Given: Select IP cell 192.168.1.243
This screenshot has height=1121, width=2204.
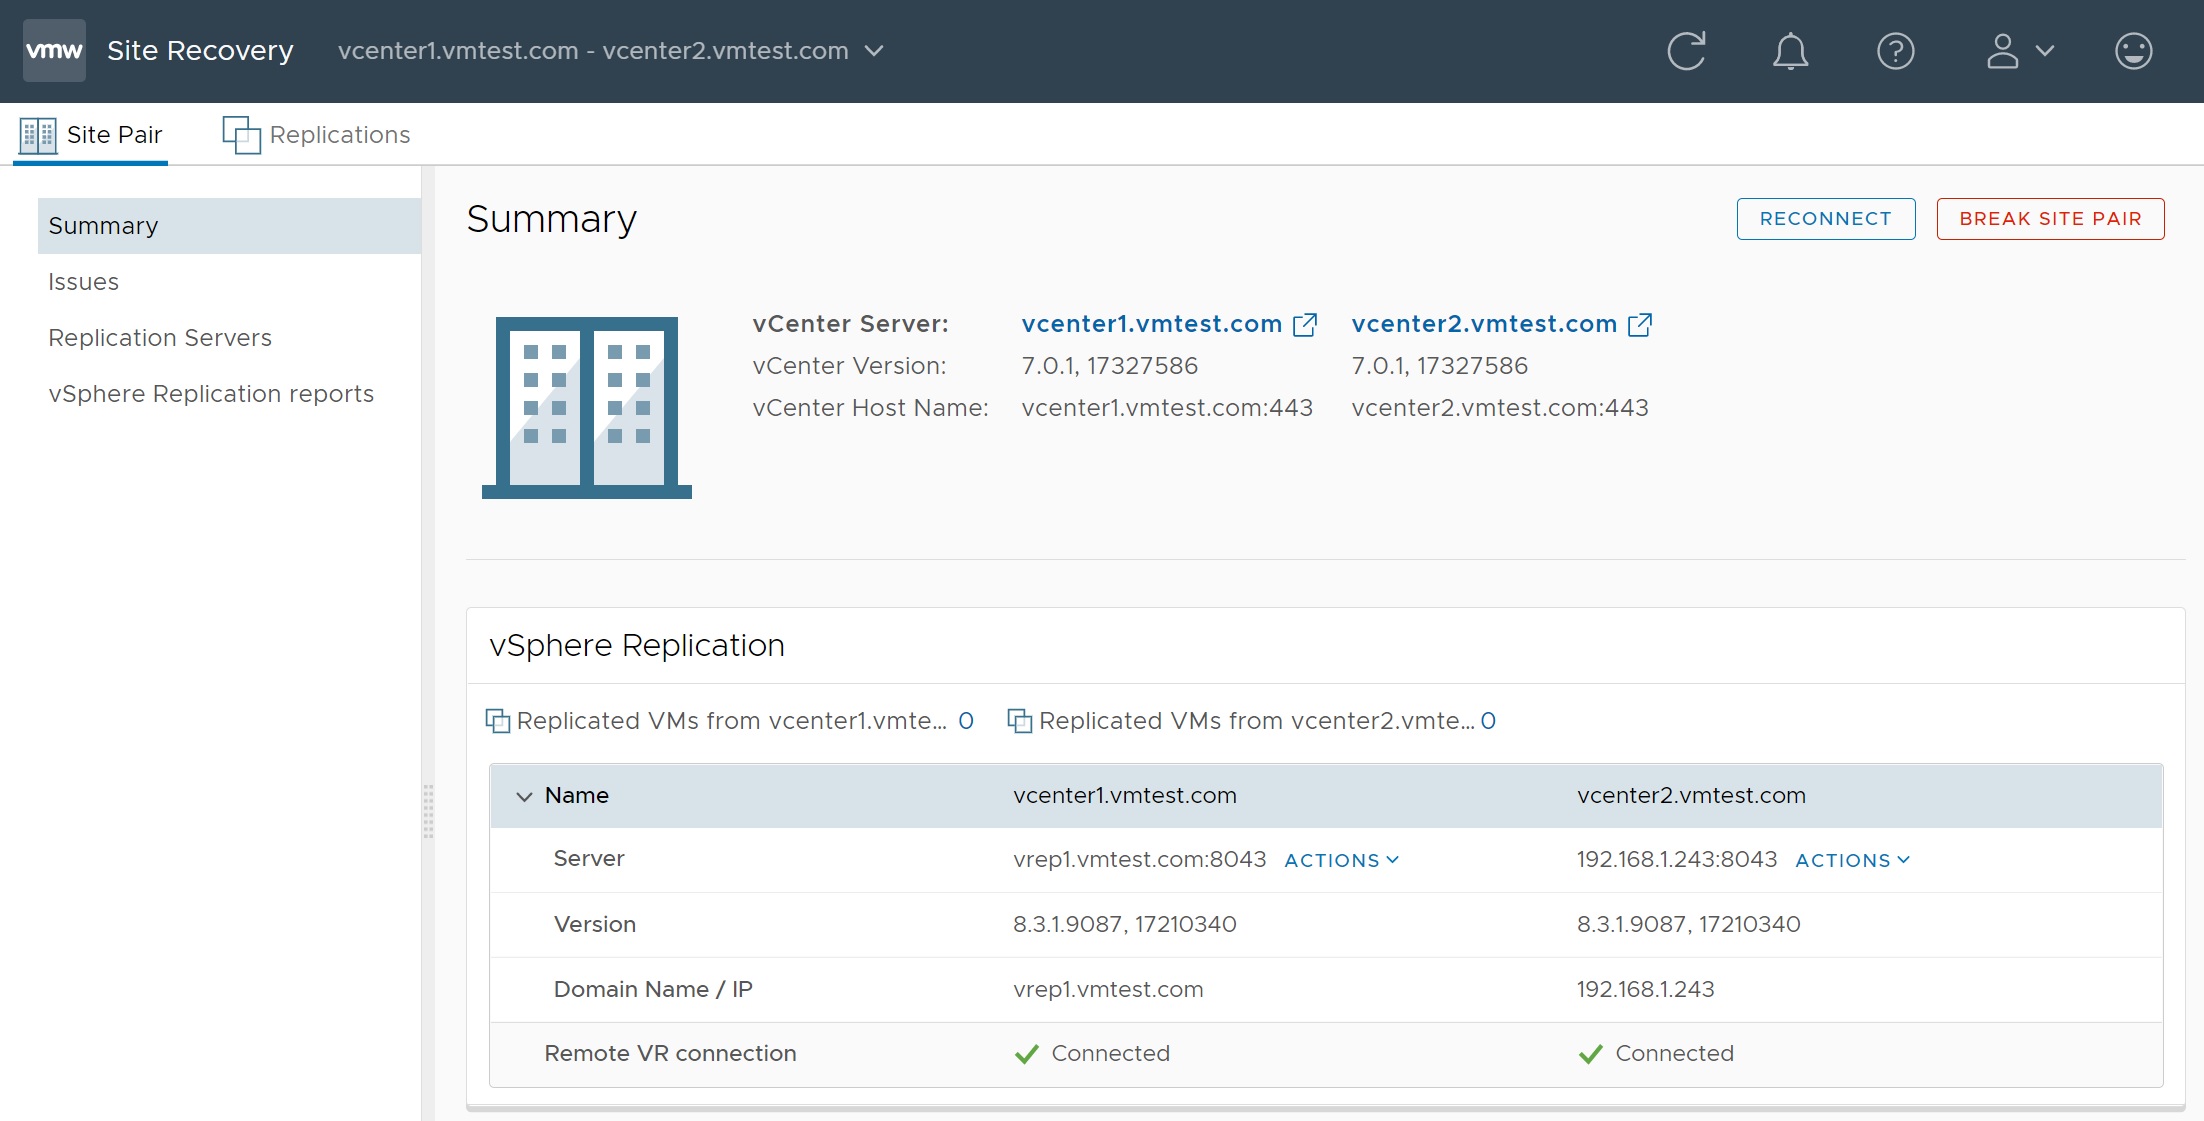Looking at the screenshot, I should (x=1645, y=990).
